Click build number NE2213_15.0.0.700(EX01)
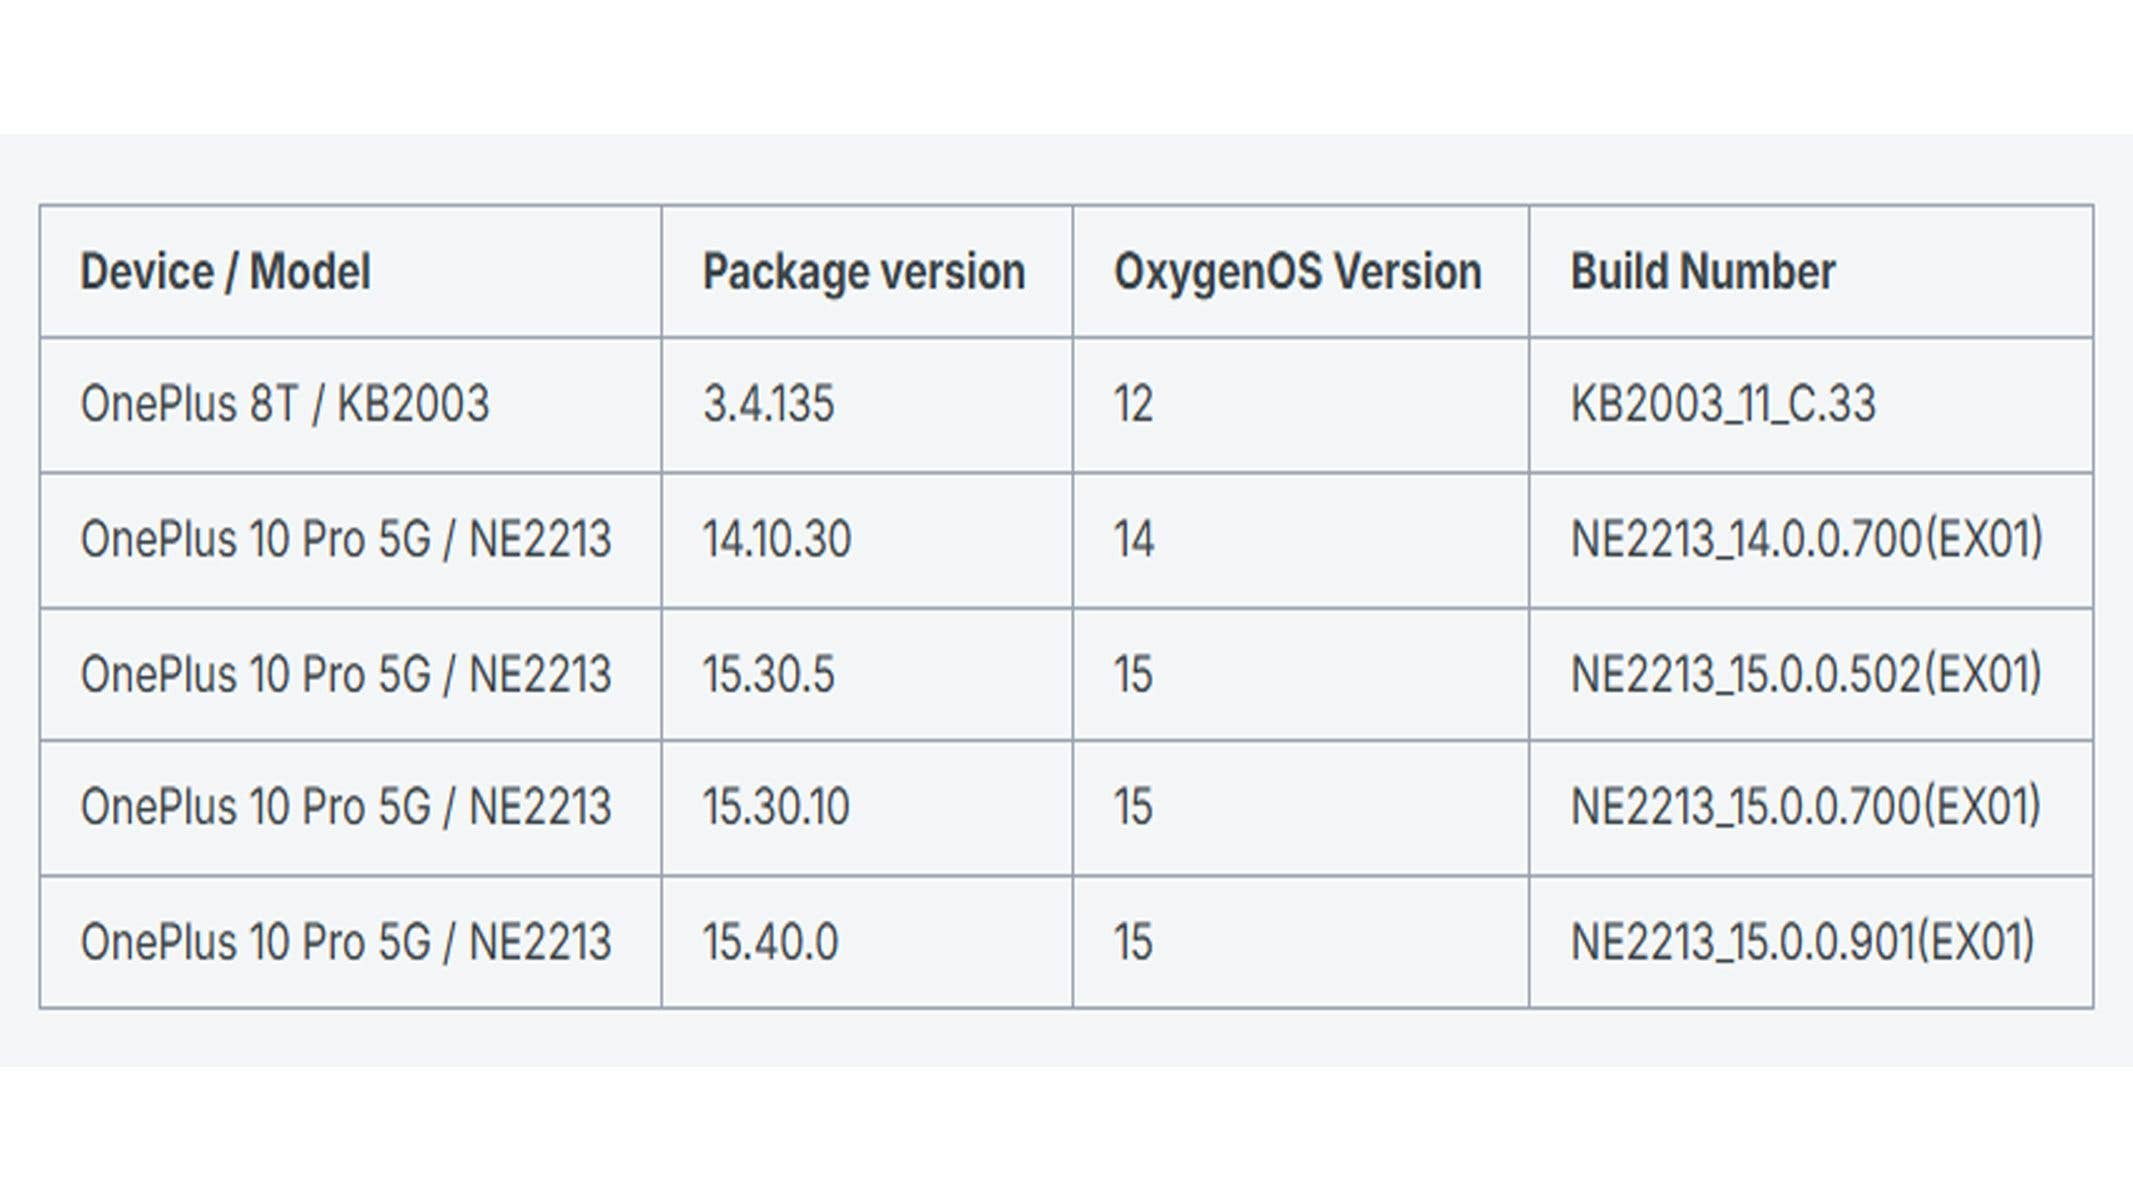 tap(1805, 808)
